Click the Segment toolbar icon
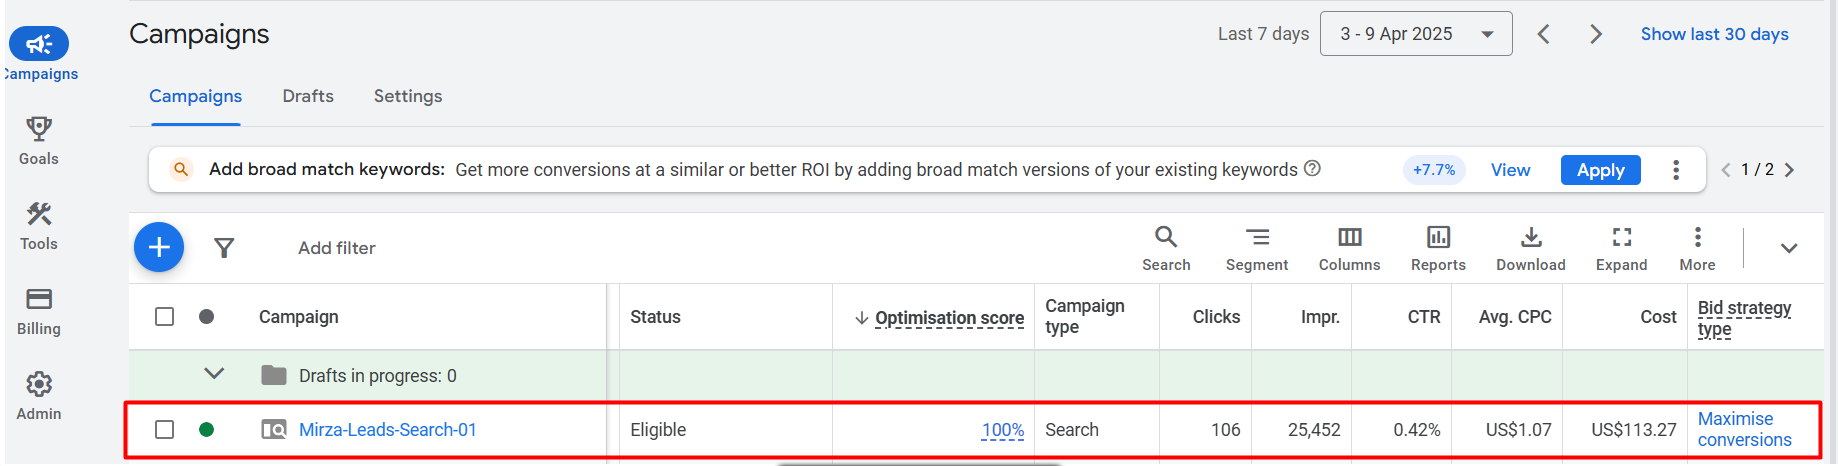This screenshot has width=1838, height=466. 1257,238
